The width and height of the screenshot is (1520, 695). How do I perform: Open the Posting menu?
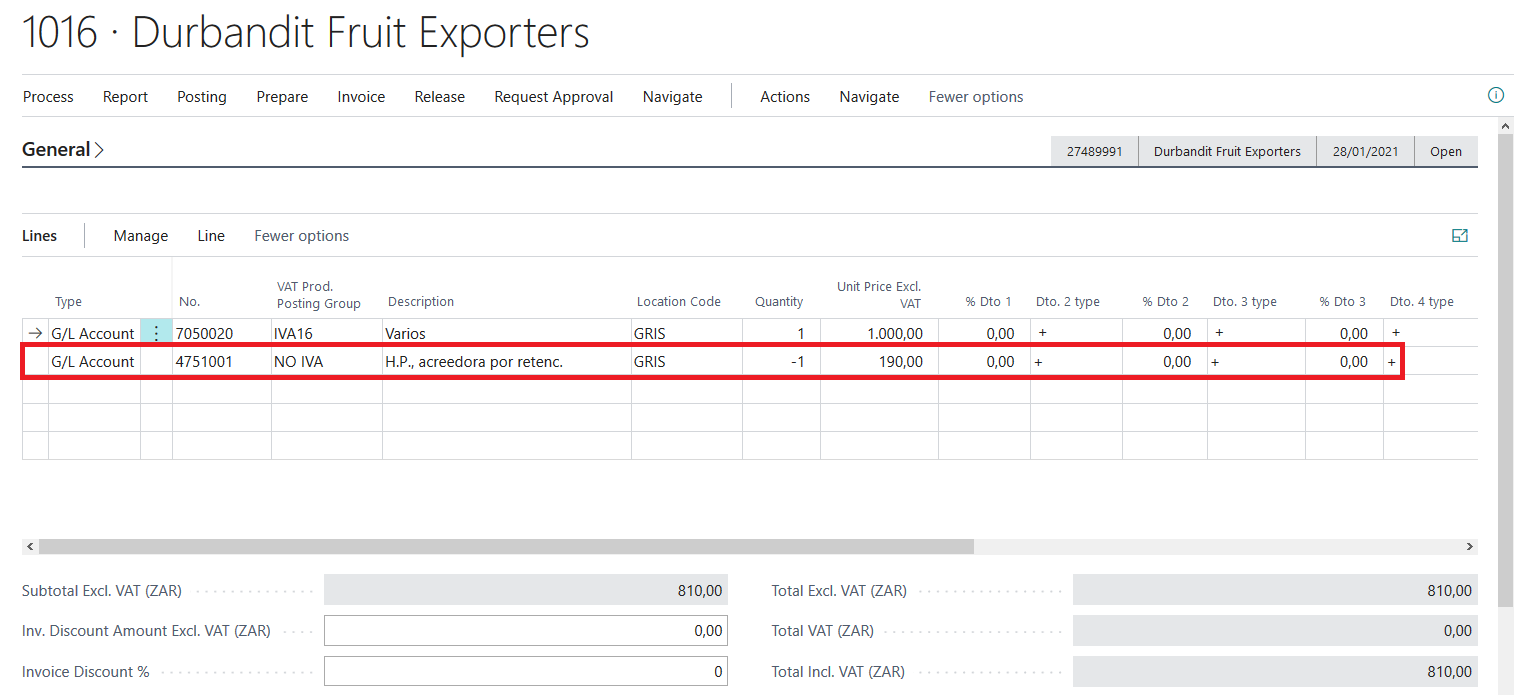[x=202, y=97]
